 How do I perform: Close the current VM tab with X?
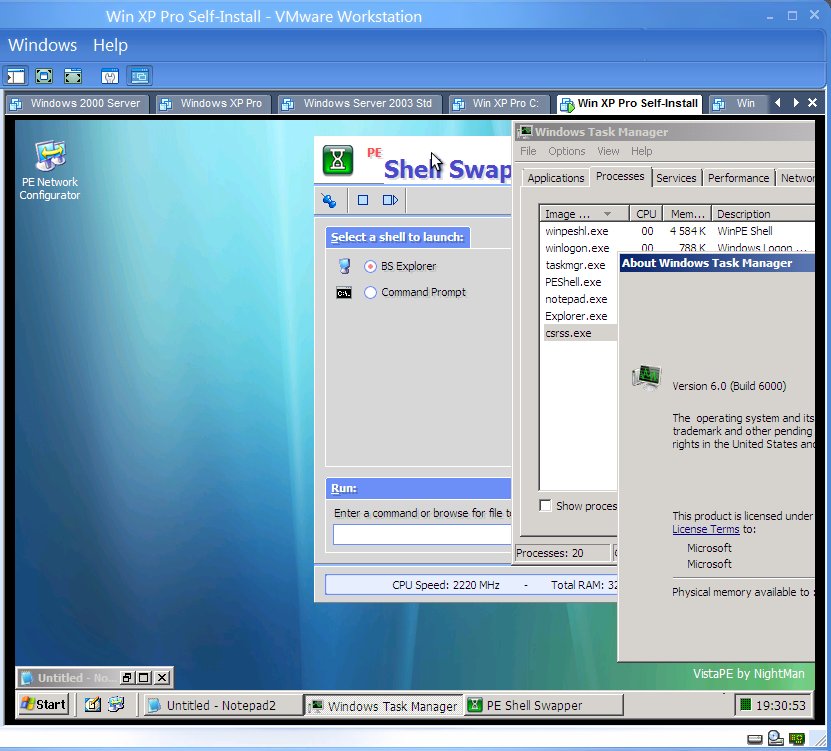812,103
